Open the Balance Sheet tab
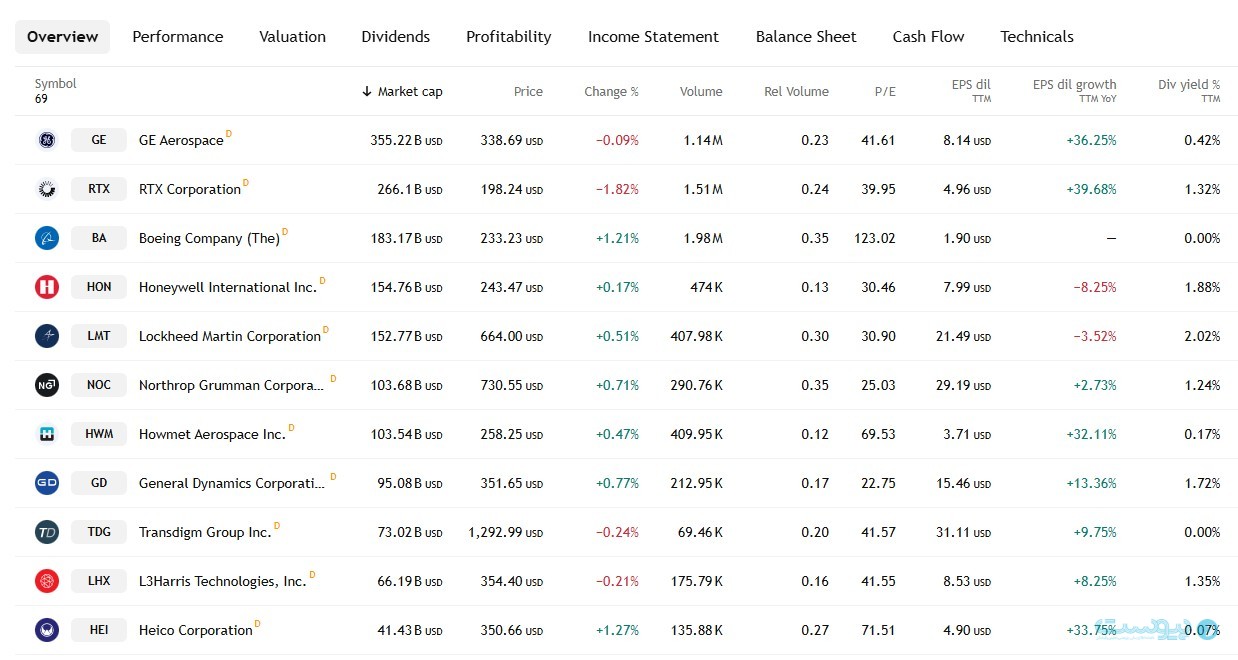 805,37
